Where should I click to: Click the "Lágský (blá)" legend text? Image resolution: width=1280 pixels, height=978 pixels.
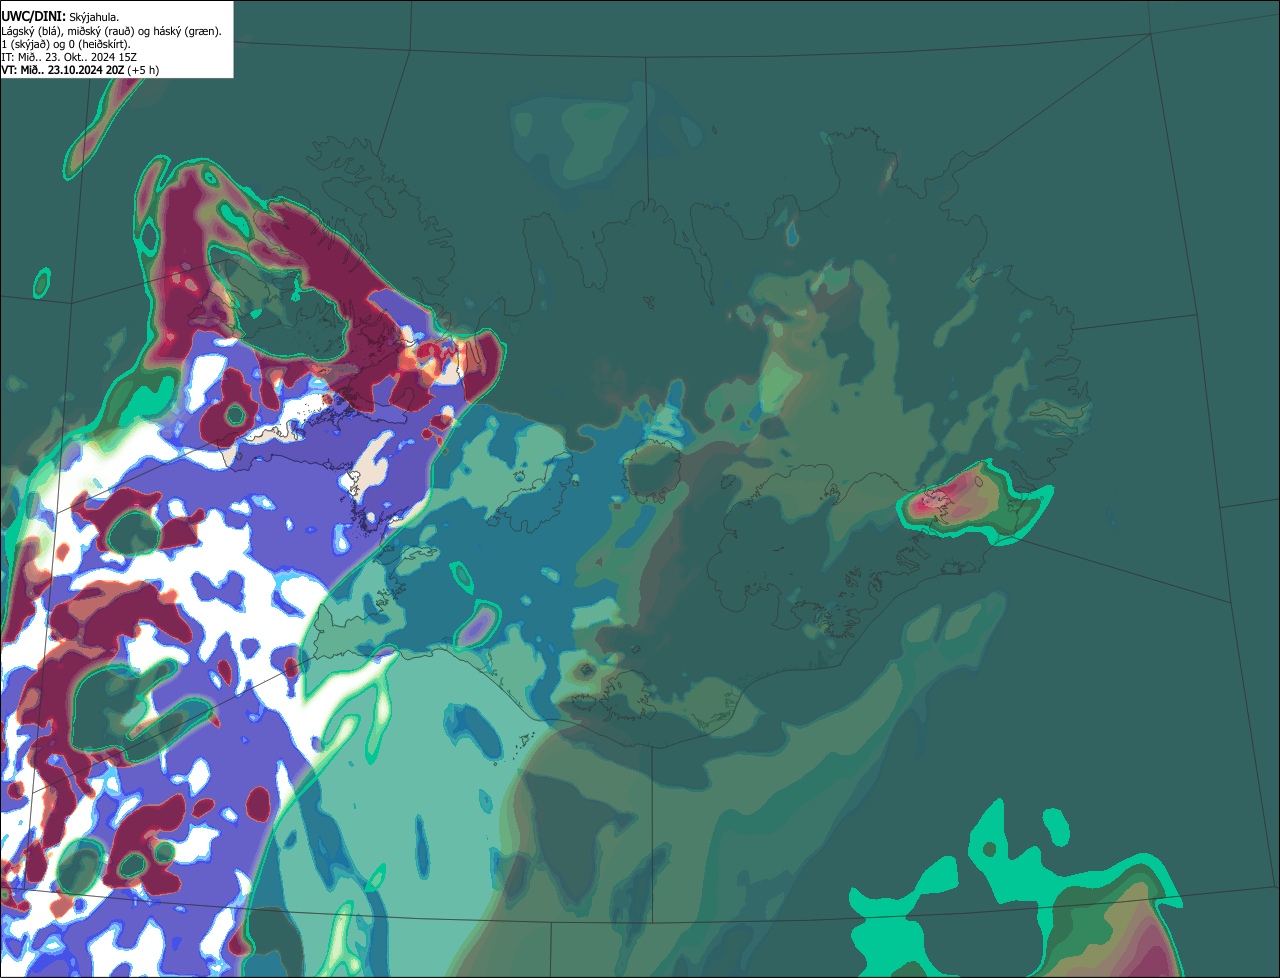pyautogui.click(x=31, y=32)
